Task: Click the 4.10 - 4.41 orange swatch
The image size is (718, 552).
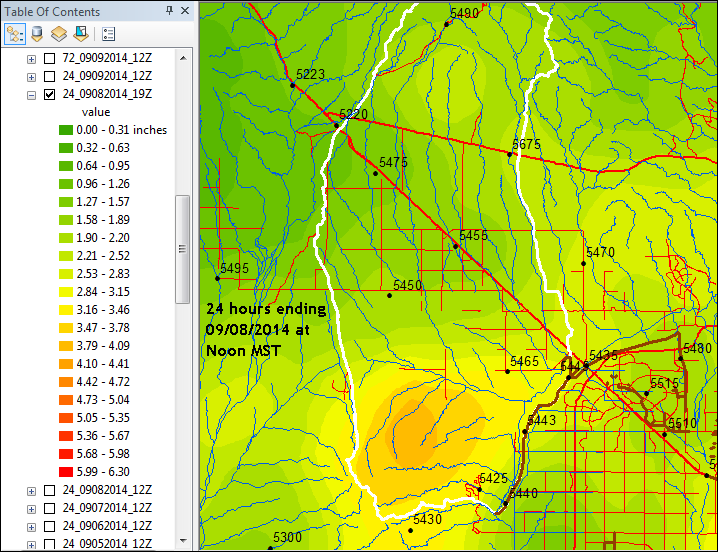Action: tap(66, 364)
